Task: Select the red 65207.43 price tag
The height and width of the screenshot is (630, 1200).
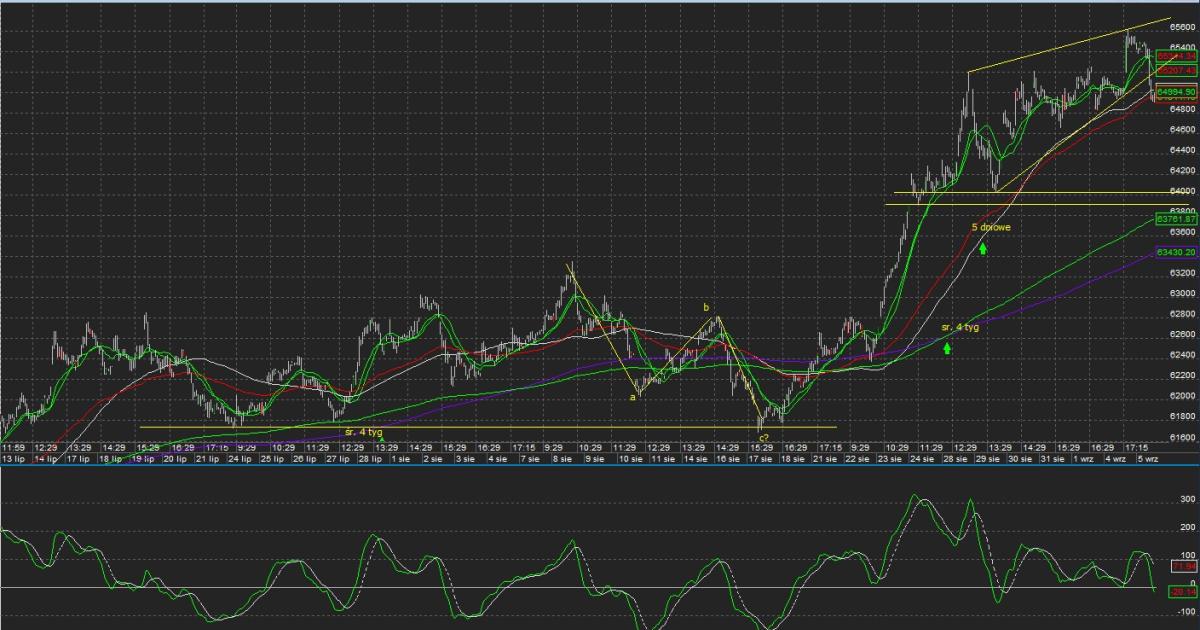Action: click(x=1176, y=71)
